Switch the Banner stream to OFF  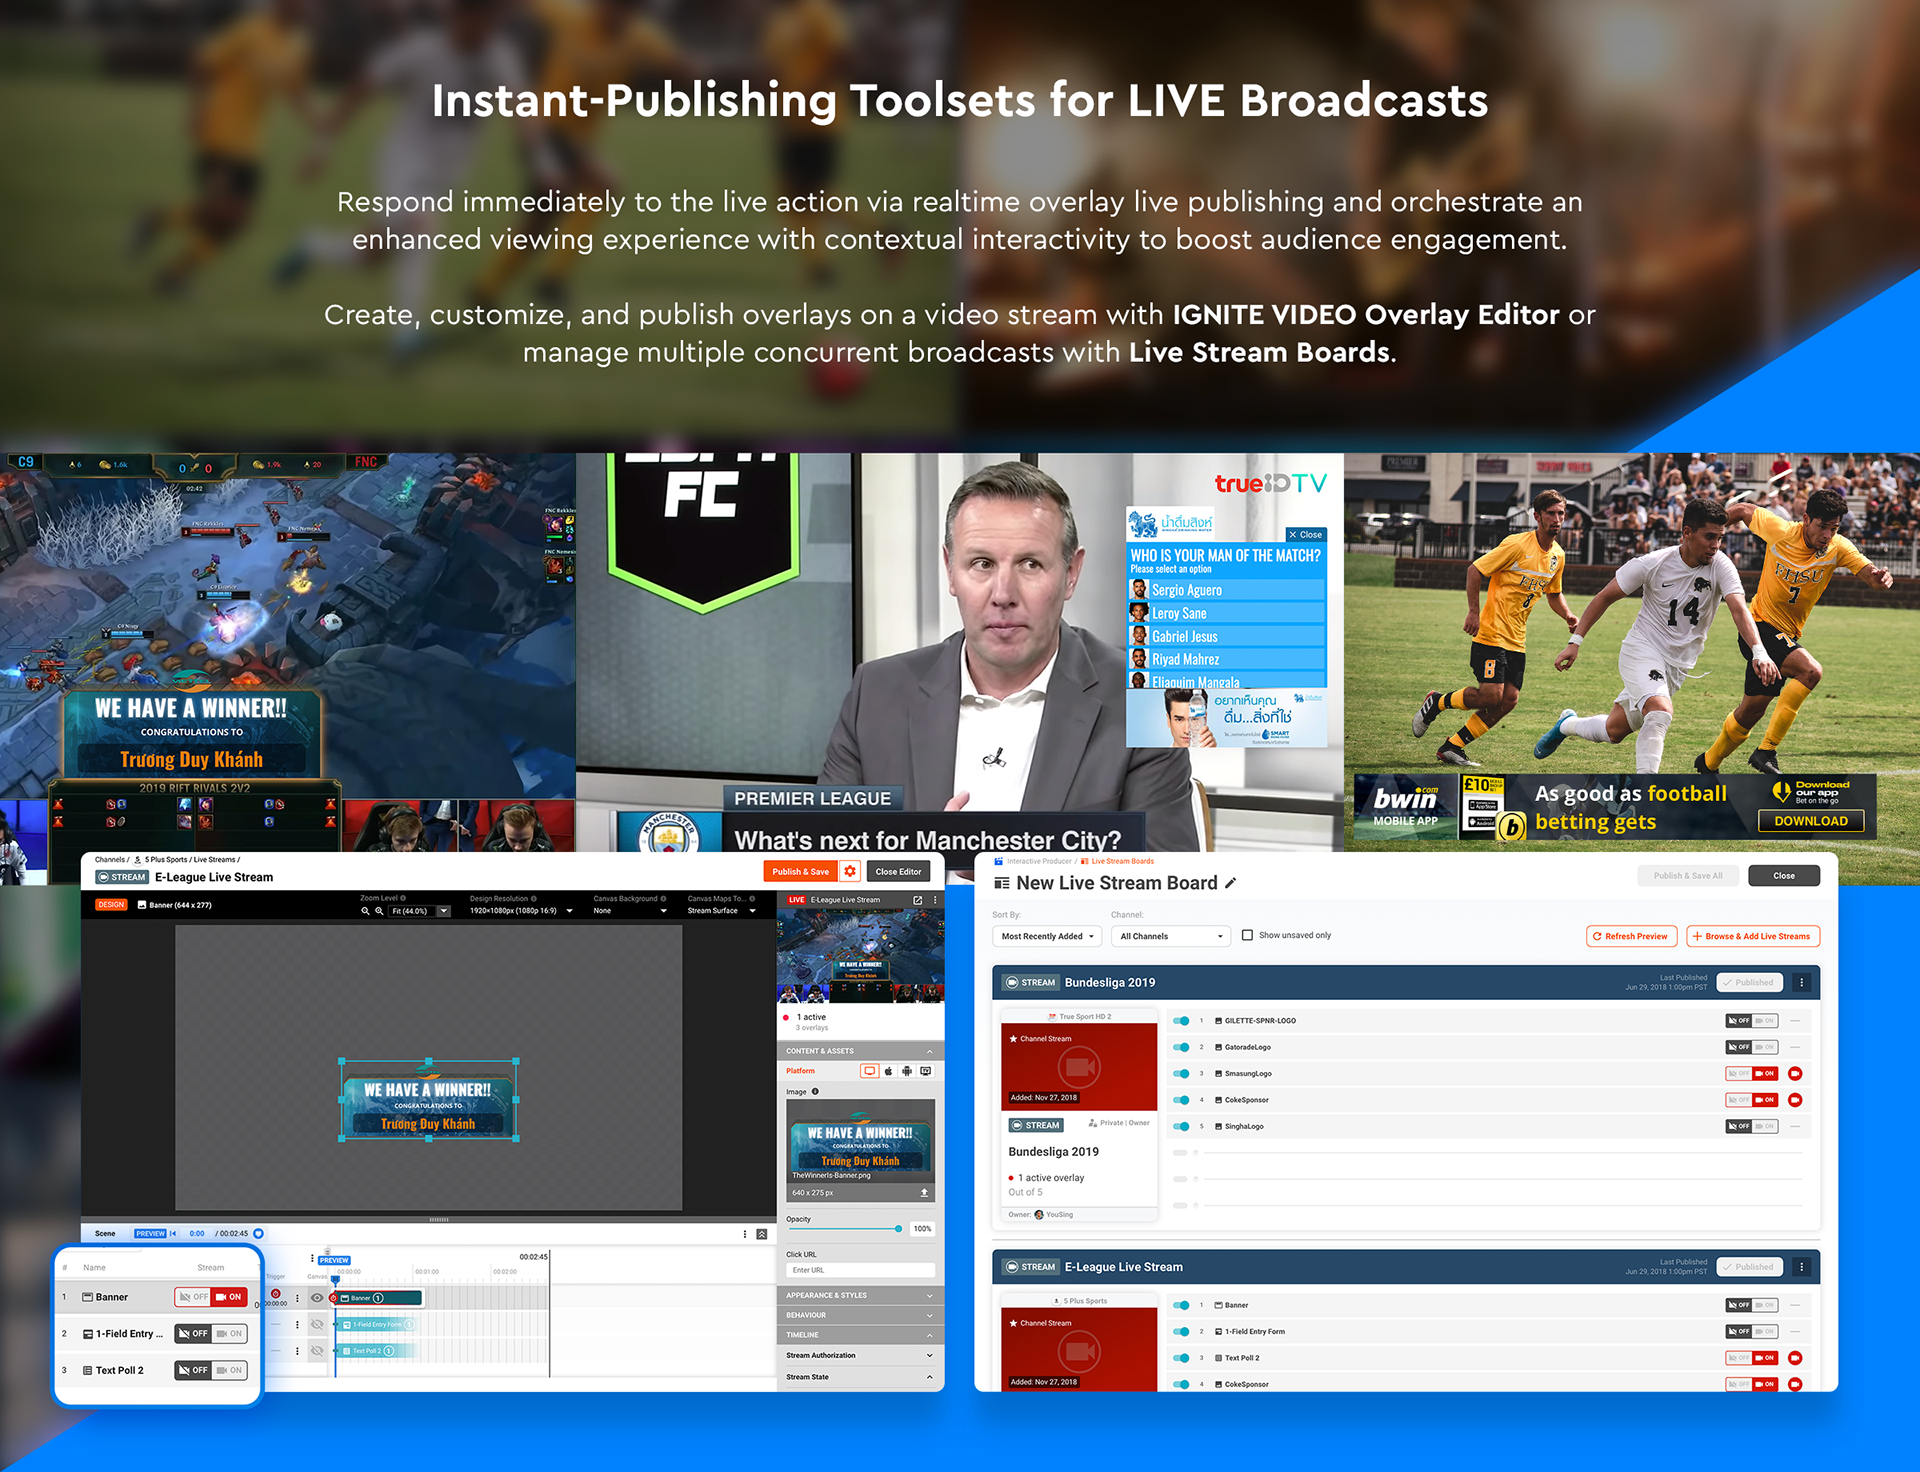(x=194, y=1297)
